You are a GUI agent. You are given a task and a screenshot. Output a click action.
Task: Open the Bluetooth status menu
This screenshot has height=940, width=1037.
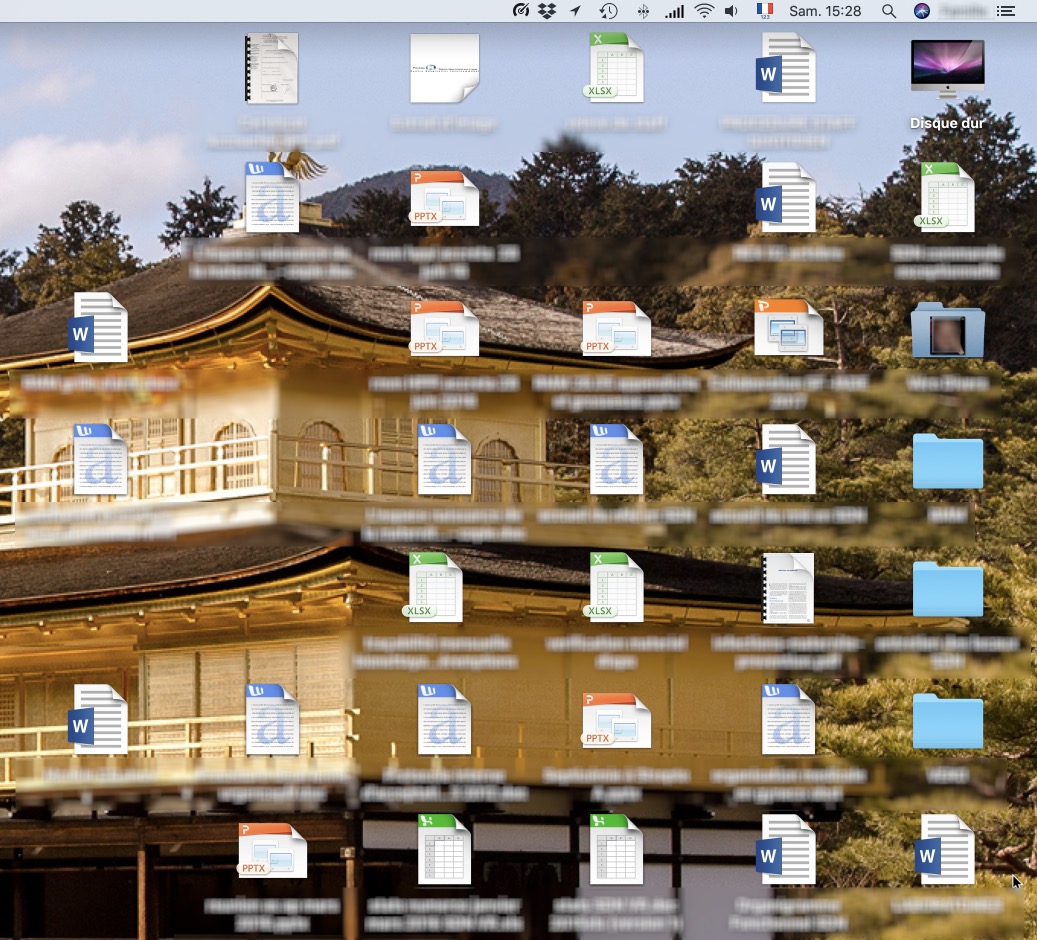[x=642, y=11]
